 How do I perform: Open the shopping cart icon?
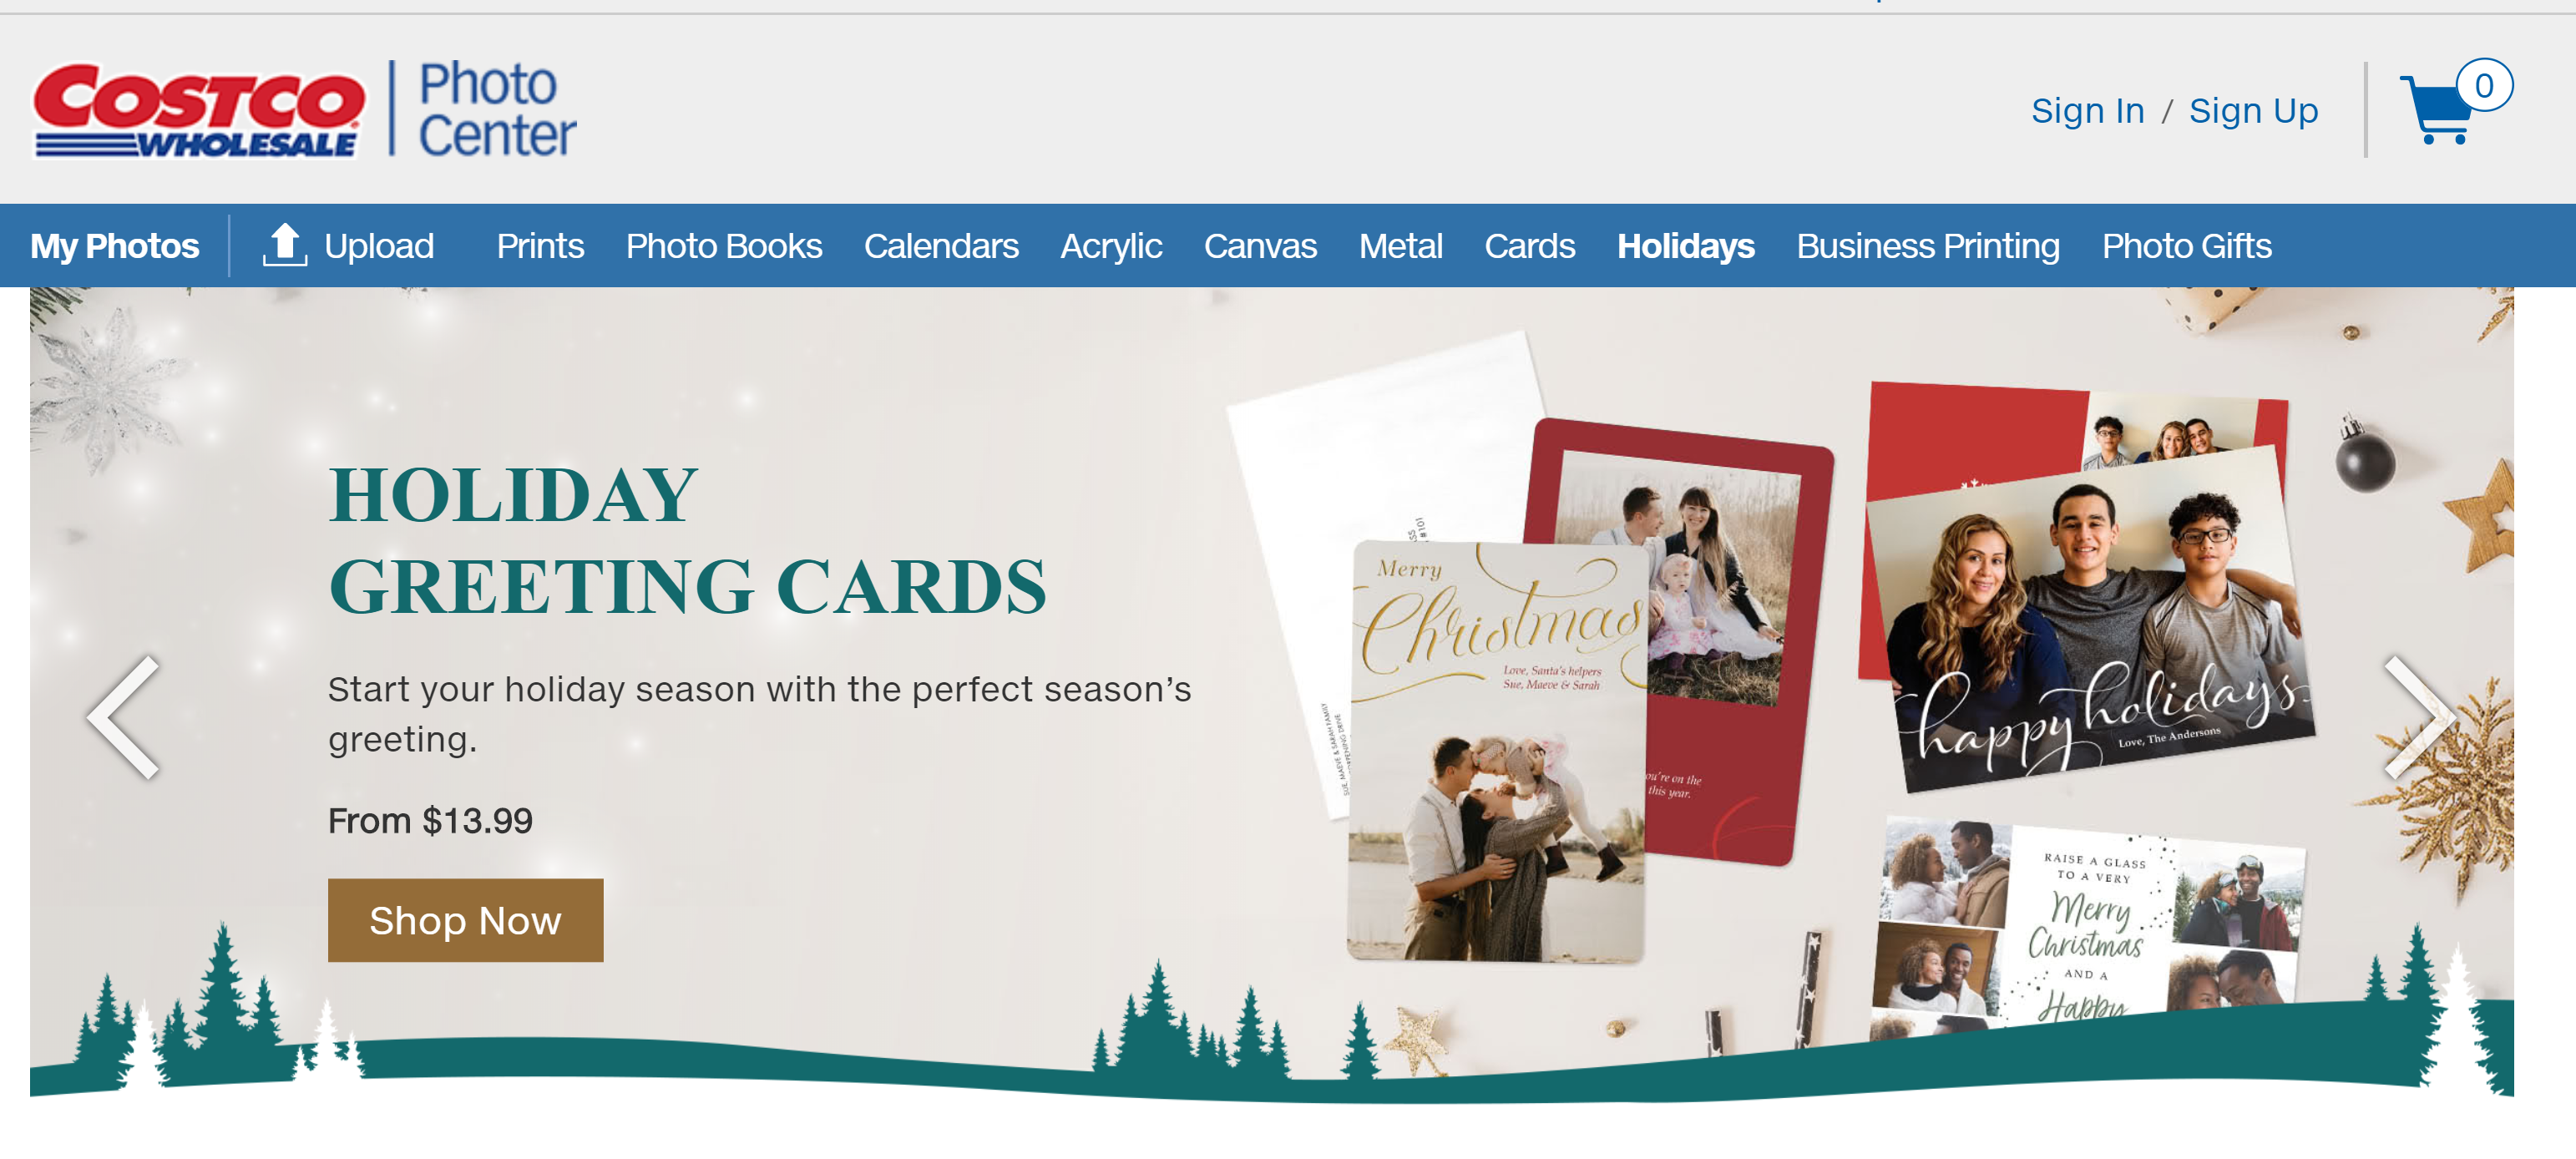[x=2437, y=110]
